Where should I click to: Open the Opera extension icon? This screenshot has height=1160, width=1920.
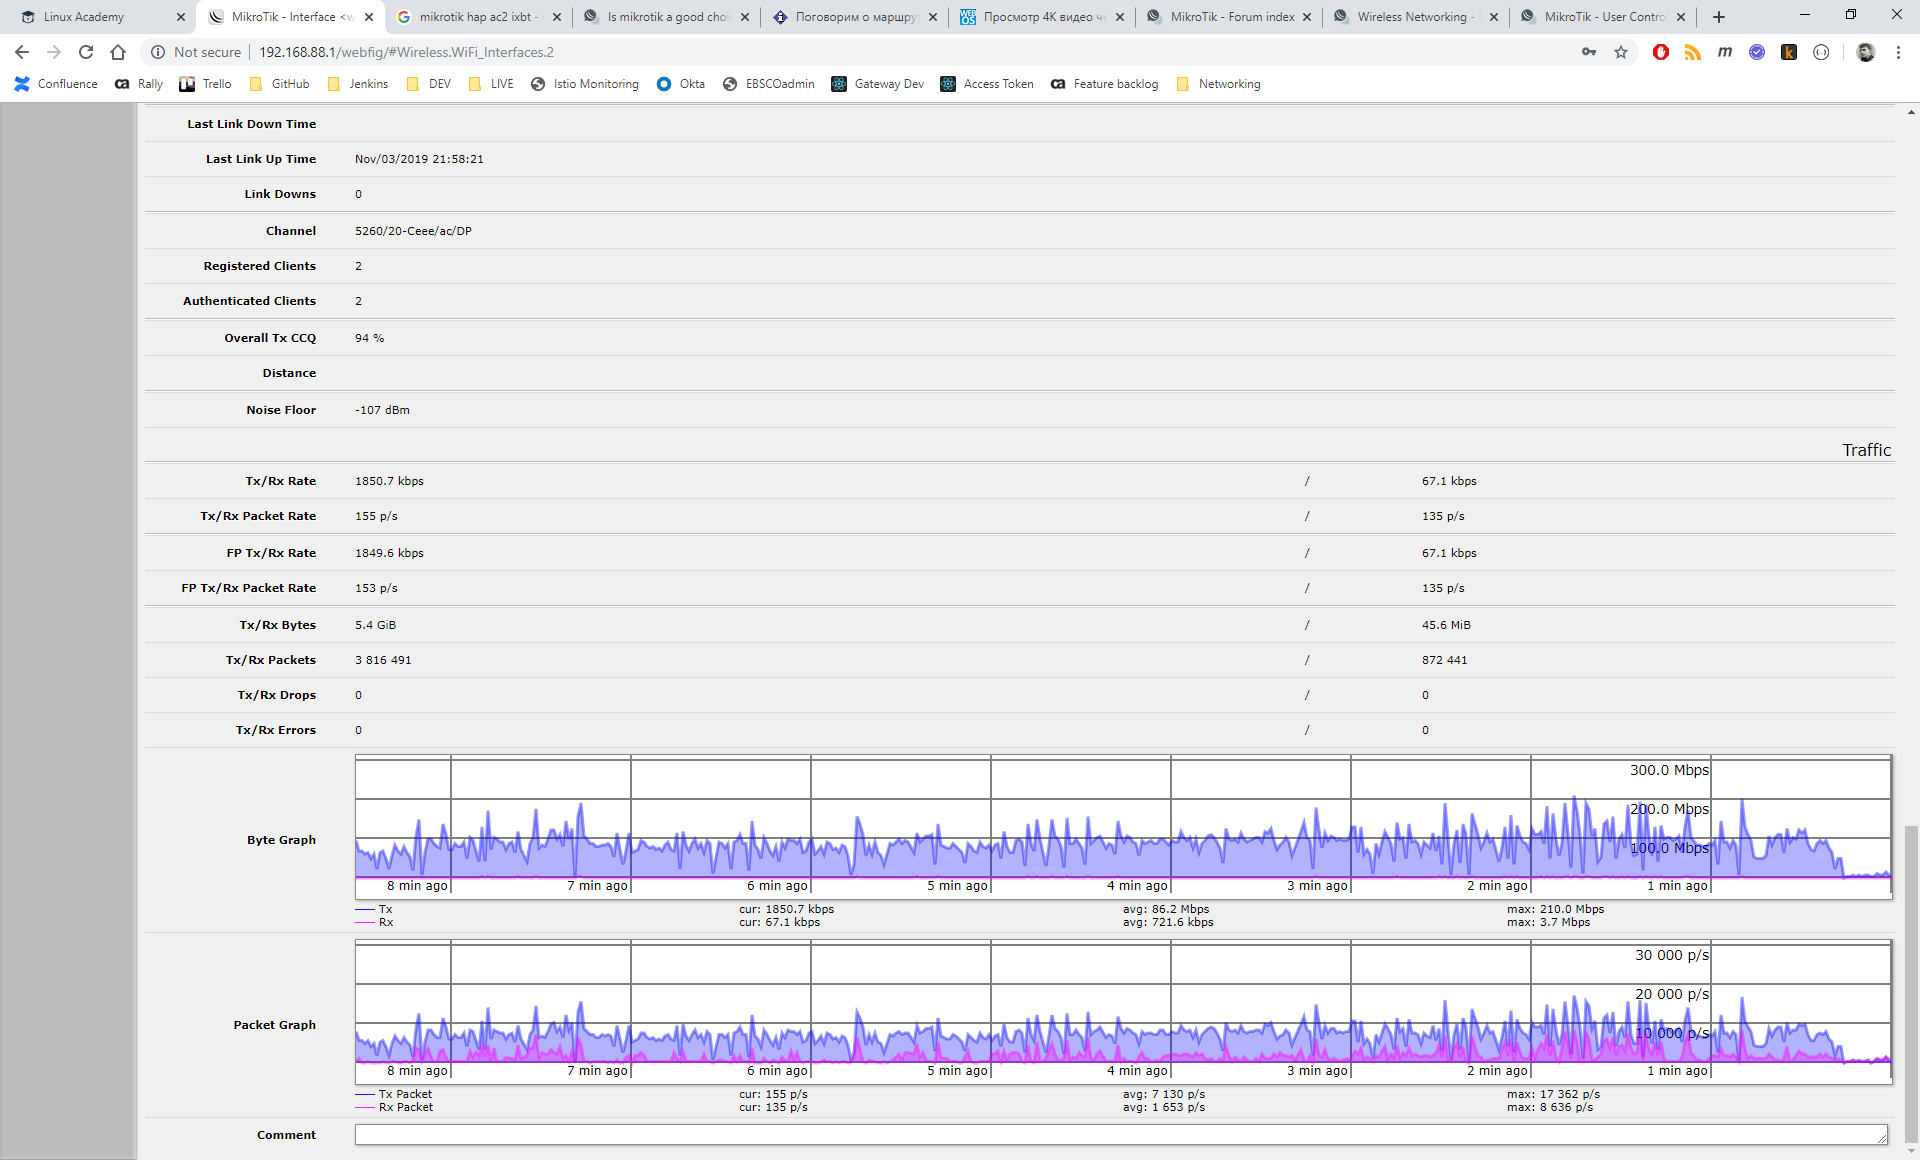[x=1661, y=52]
